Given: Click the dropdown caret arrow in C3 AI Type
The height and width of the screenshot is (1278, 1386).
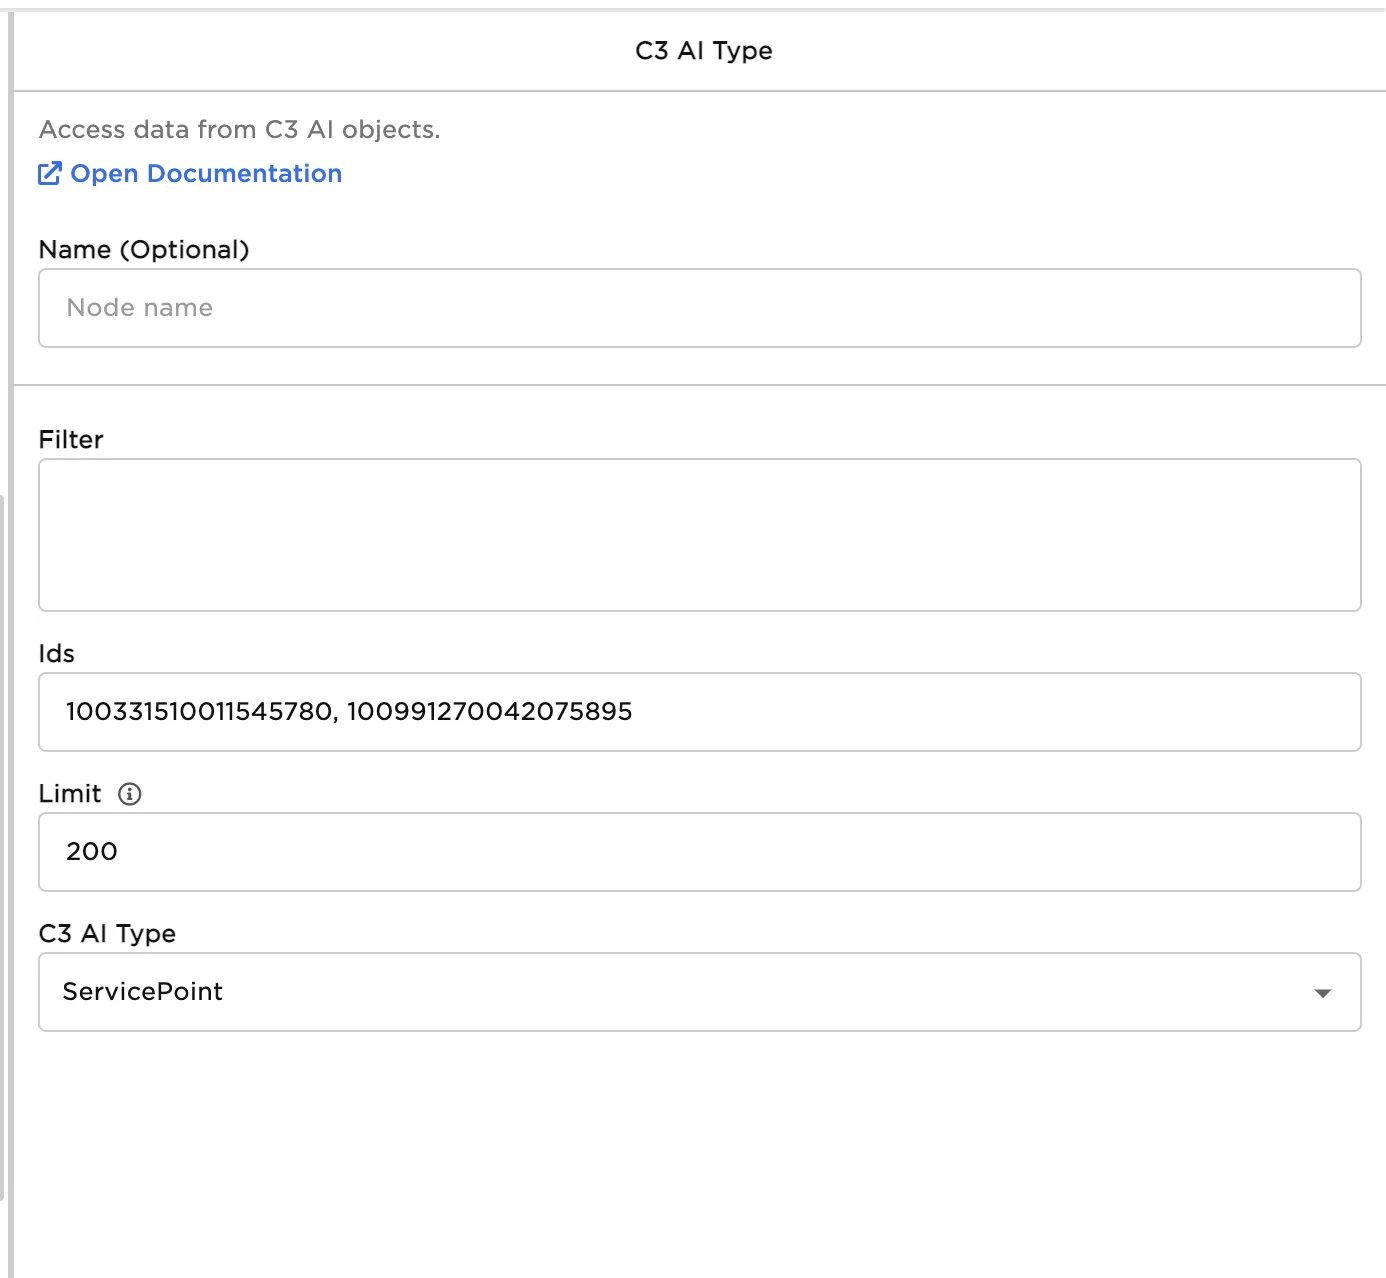Looking at the screenshot, I should [x=1322, y=993].
